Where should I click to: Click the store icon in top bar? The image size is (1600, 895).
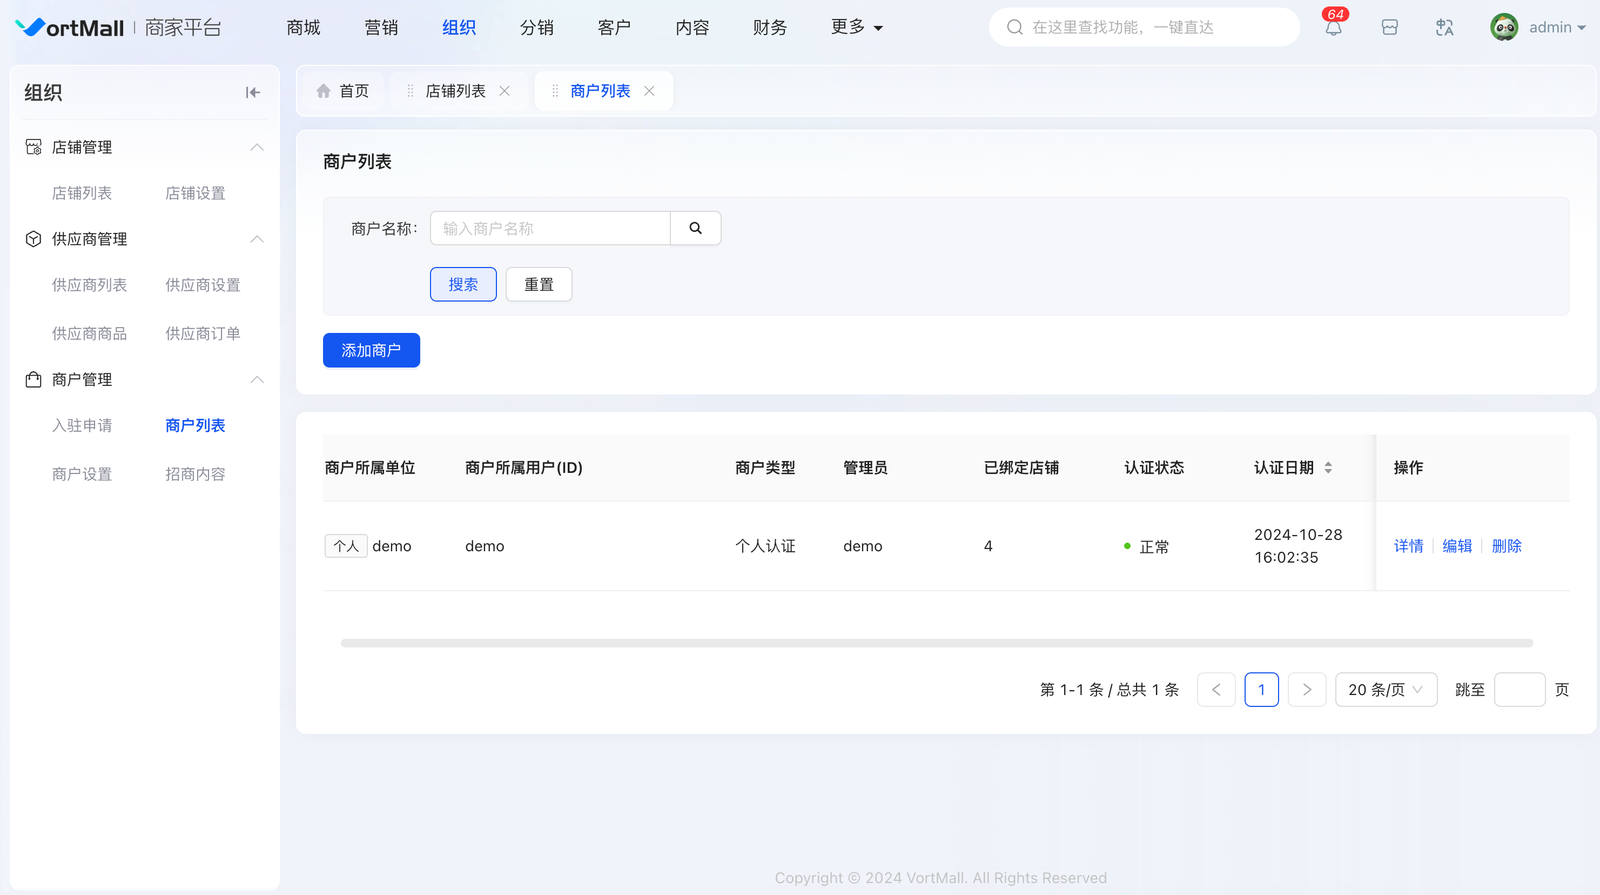tap(1389, 28)
